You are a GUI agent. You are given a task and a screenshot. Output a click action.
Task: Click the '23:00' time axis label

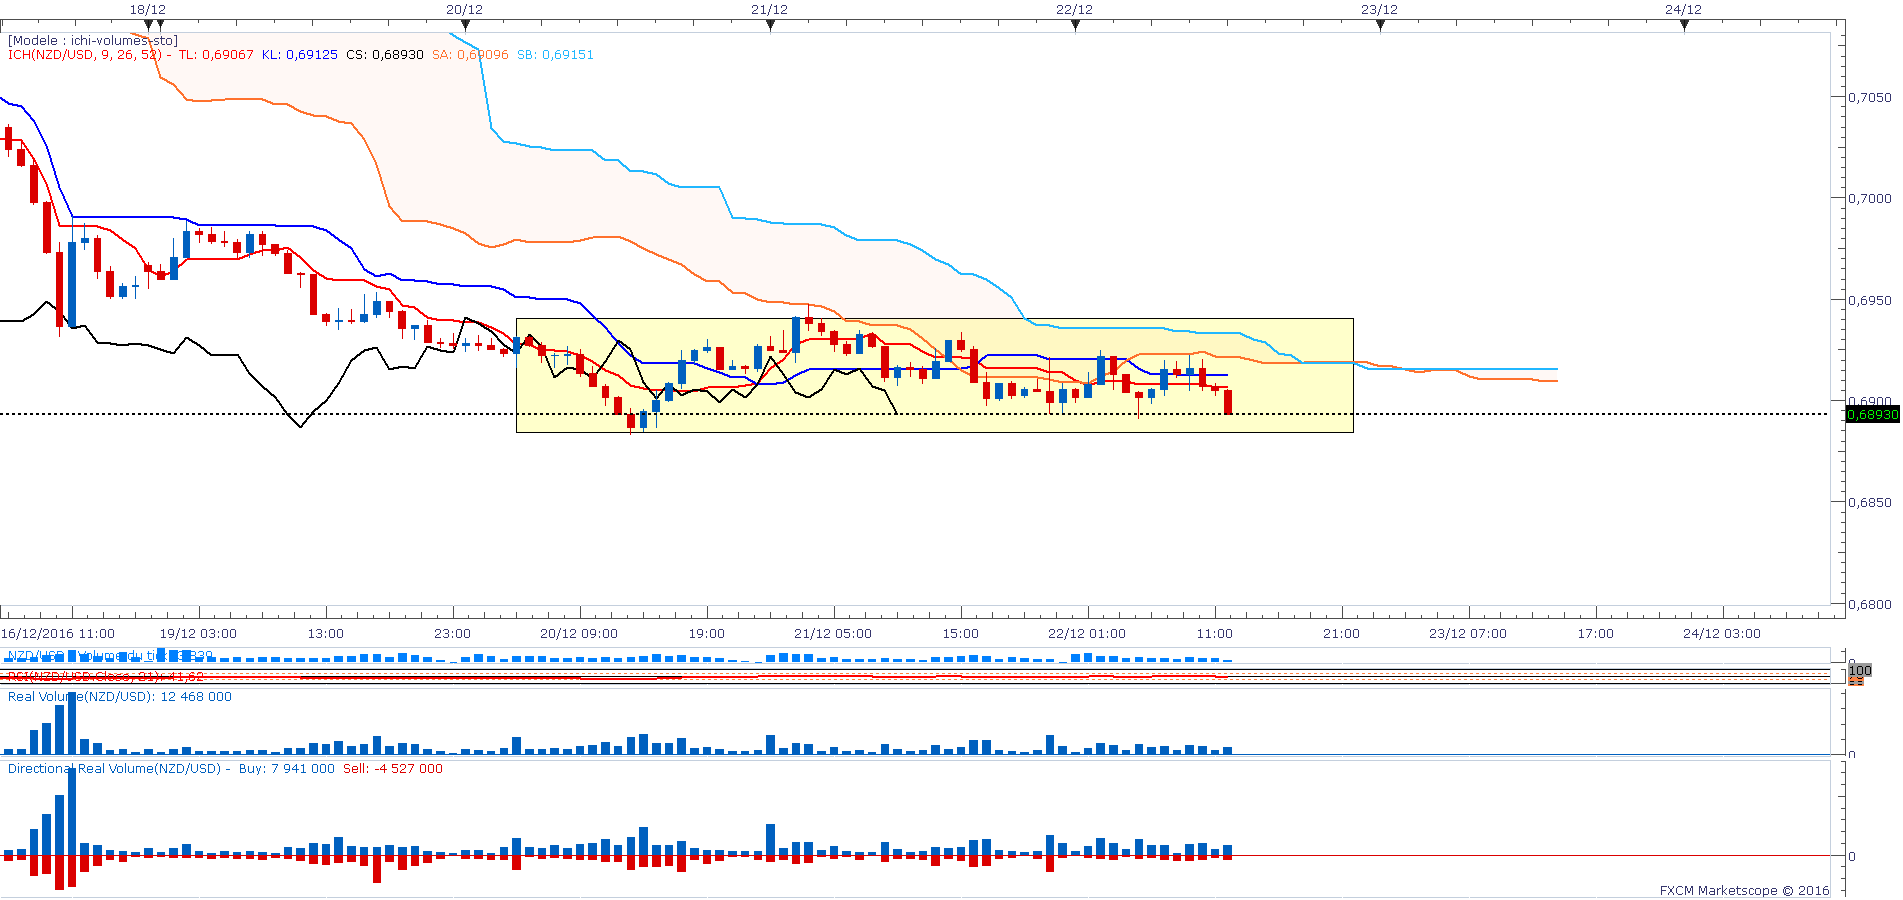coord(453,633)
